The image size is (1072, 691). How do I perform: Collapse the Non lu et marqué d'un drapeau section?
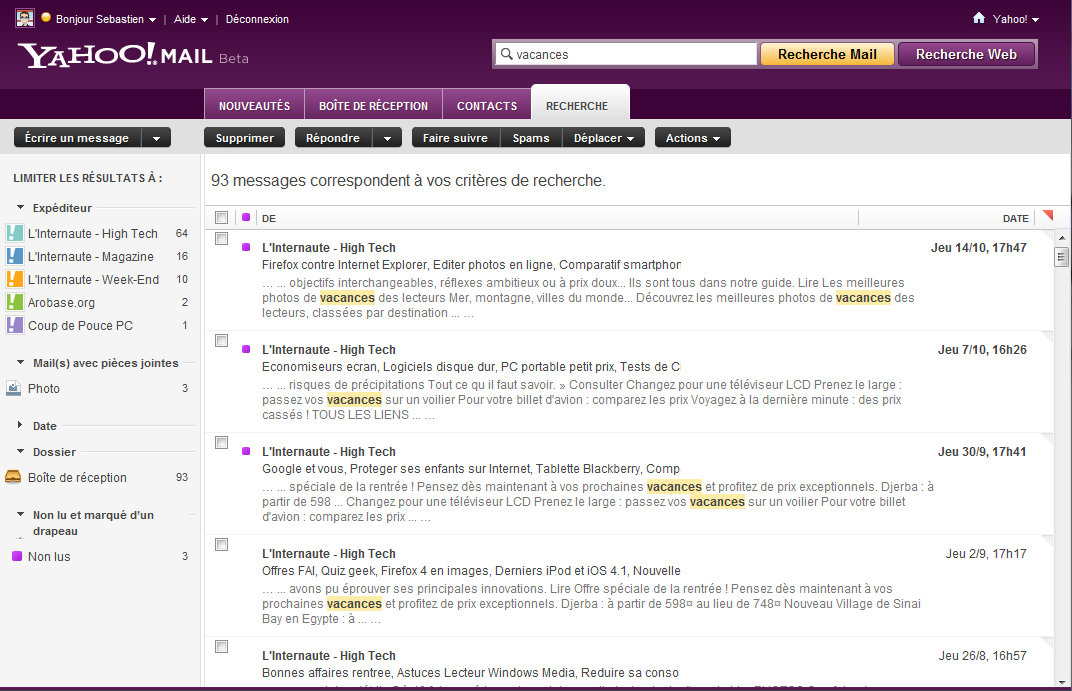click(21, 514)
